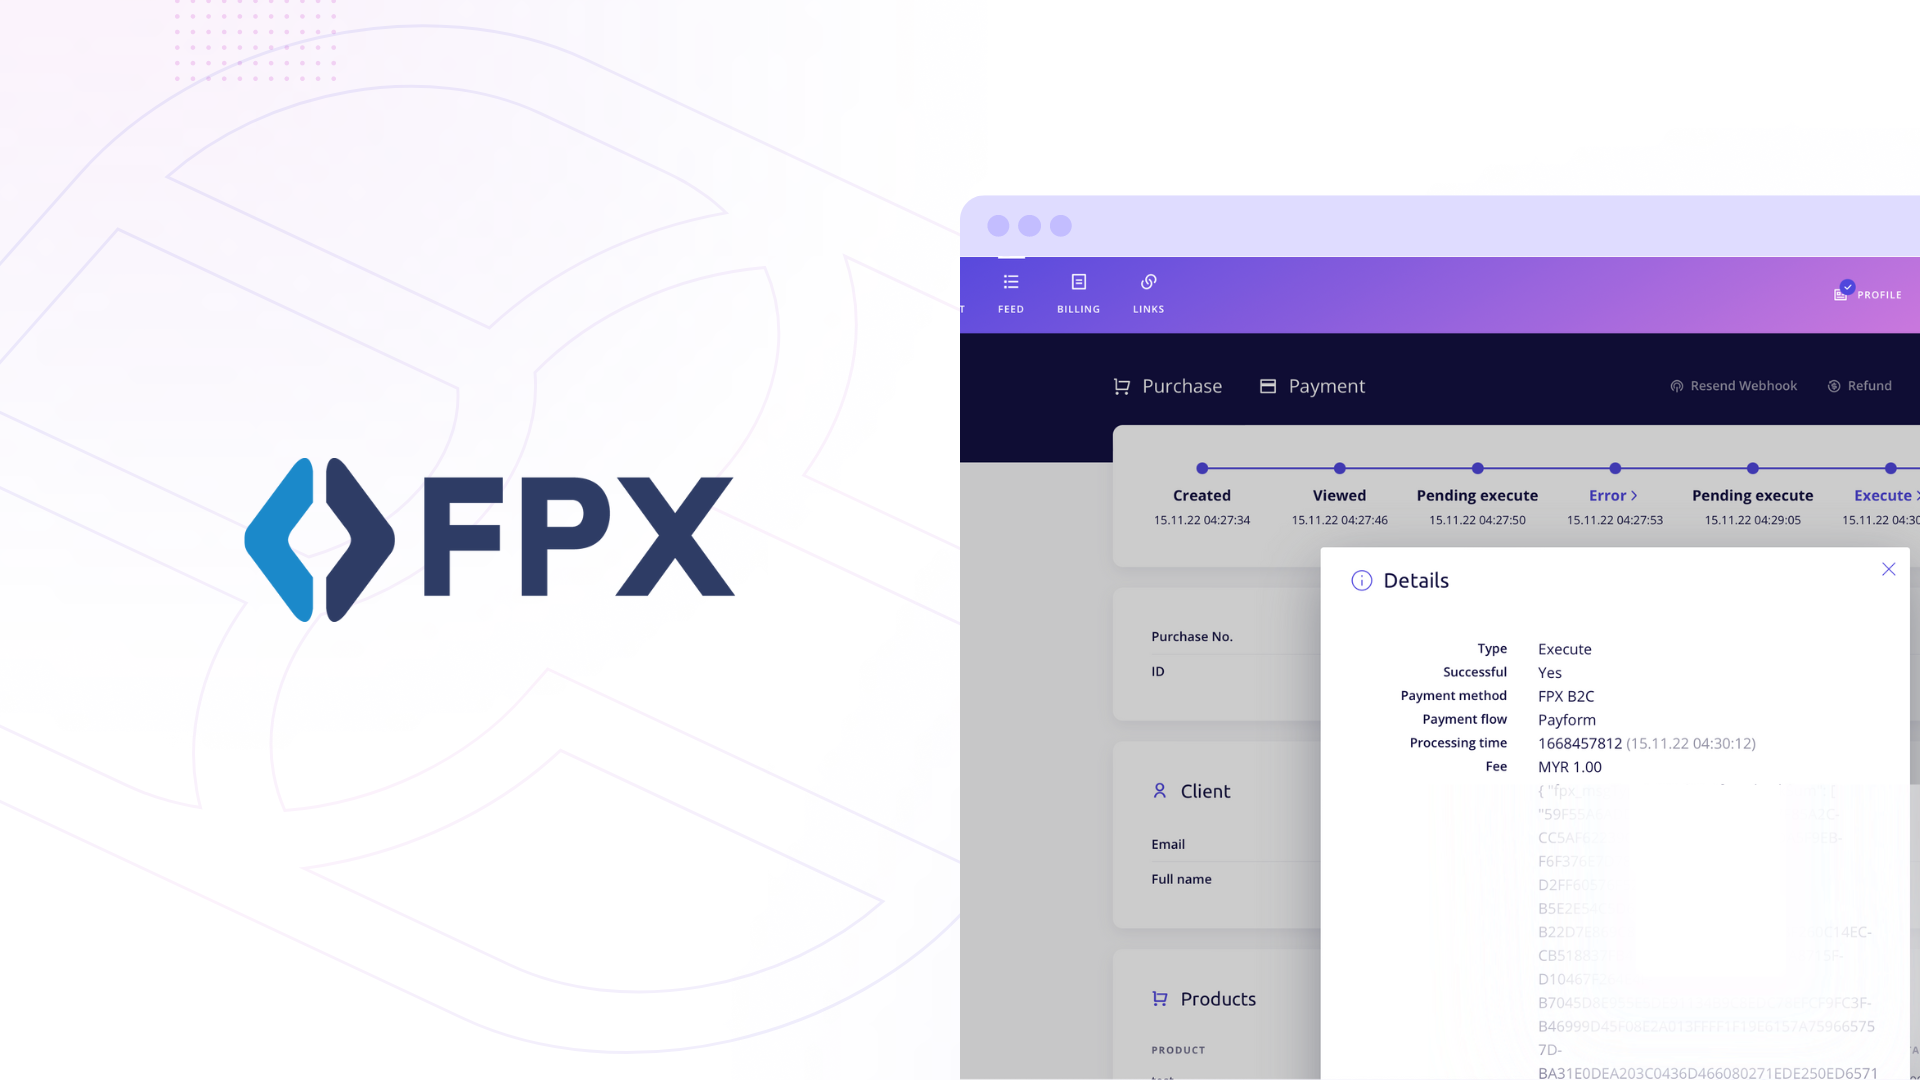This screenshot has height=1080, width=1920.
Task: Click the Refund button
Action: coord(1859,385)
